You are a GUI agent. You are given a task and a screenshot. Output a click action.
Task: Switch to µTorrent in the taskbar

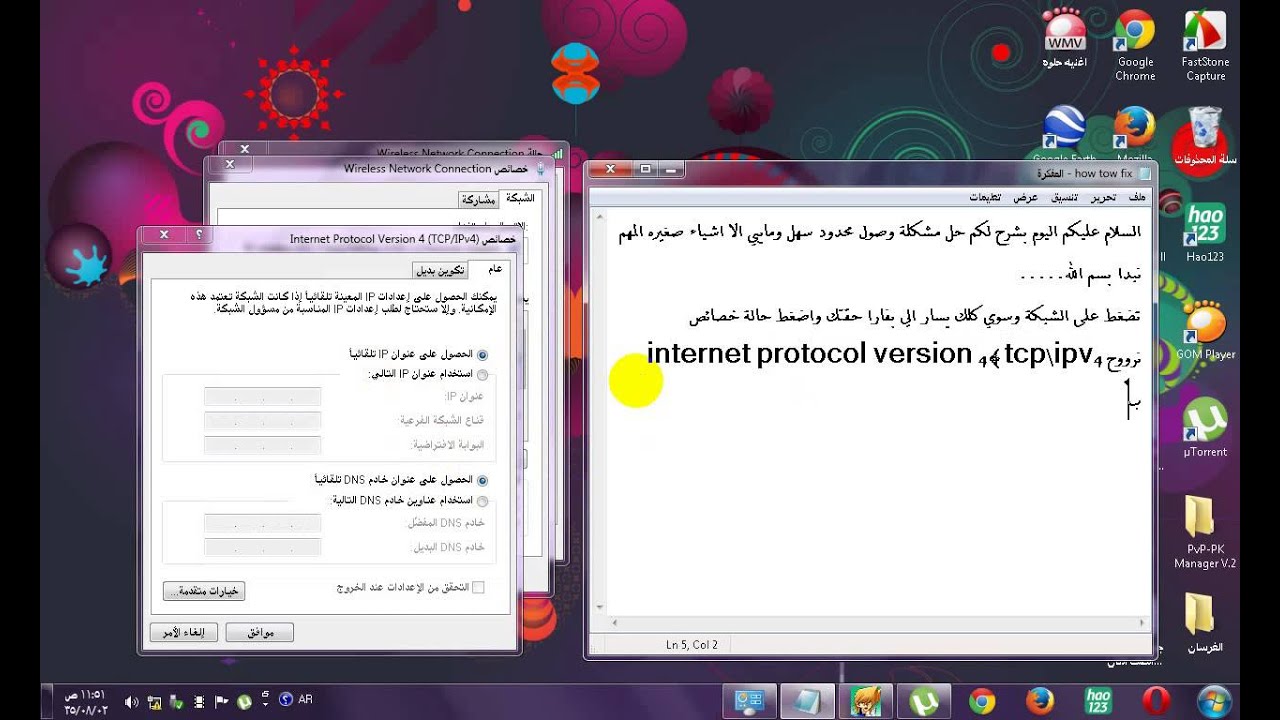click(924, 701)
